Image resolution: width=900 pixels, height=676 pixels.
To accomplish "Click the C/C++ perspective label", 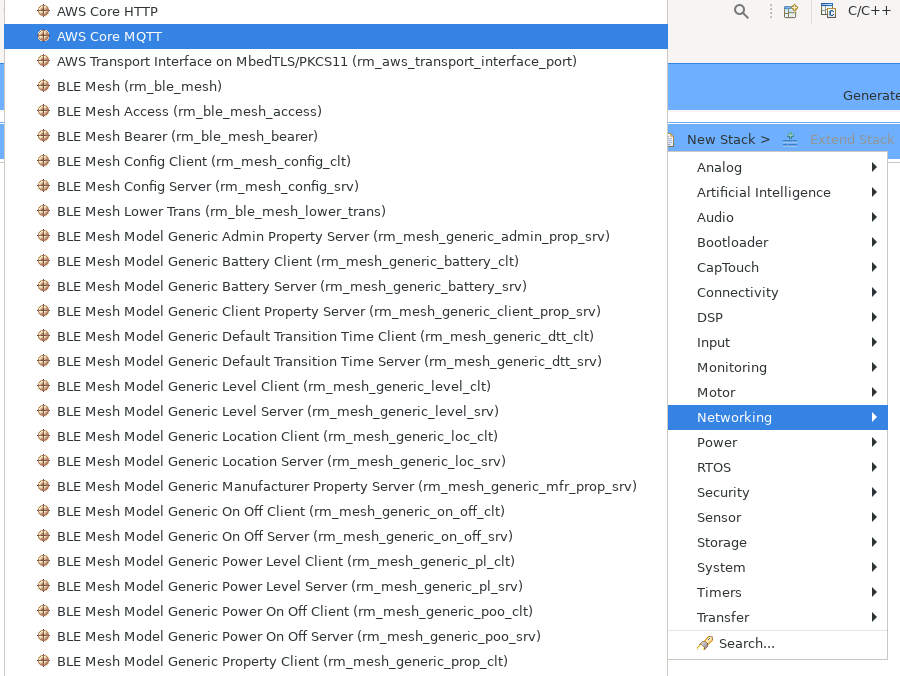I will pyautogui.click(x=869, y=11).
